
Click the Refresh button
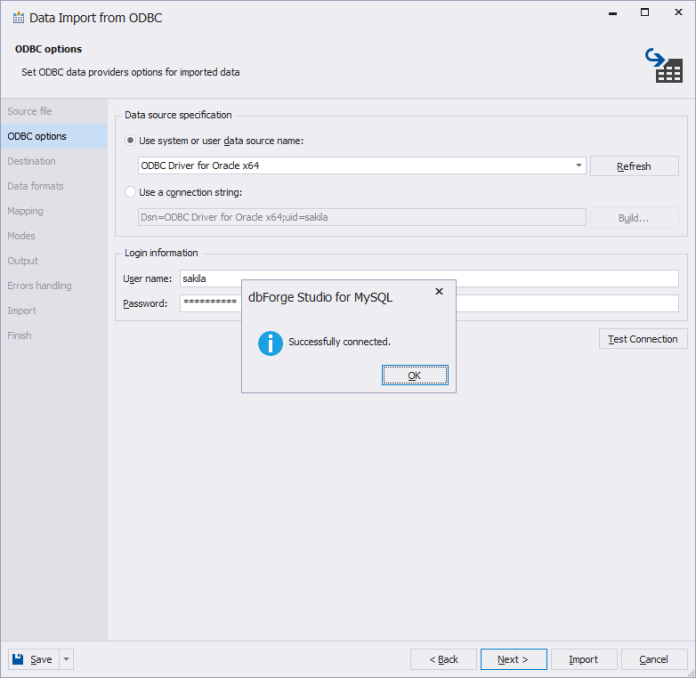634,166
